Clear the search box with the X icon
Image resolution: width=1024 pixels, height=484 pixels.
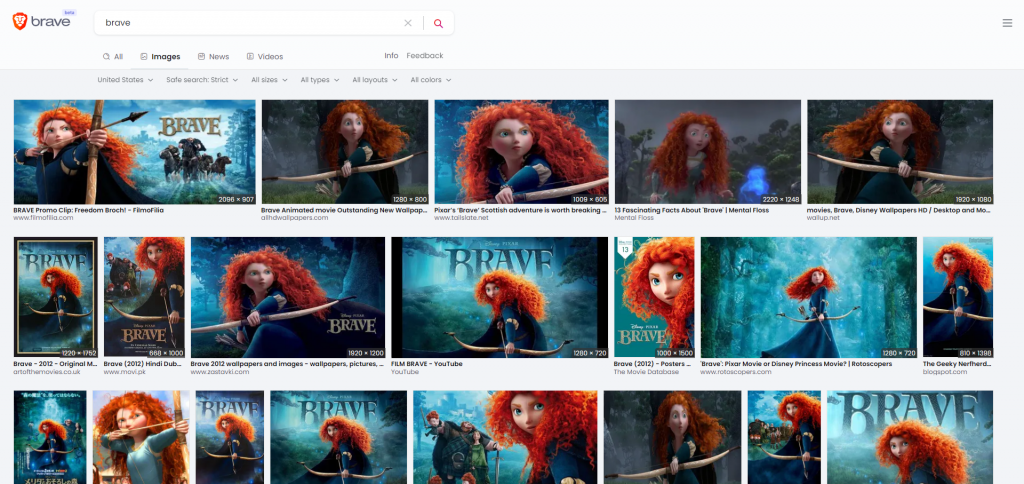tap(407, 23)
